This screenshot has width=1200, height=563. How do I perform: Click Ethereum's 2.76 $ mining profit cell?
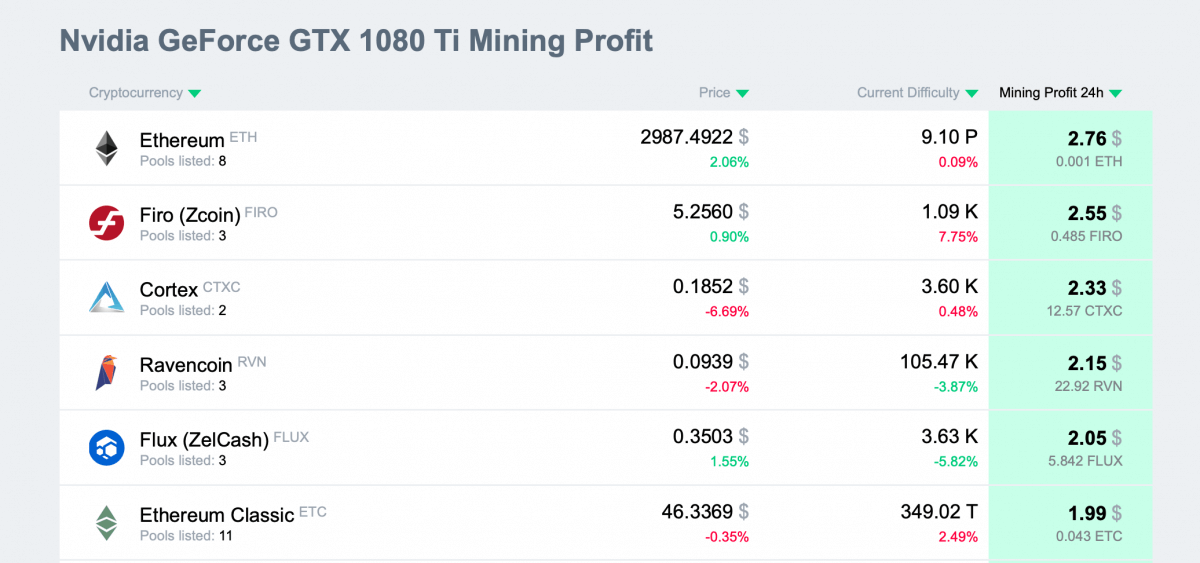click(1086, 138)
